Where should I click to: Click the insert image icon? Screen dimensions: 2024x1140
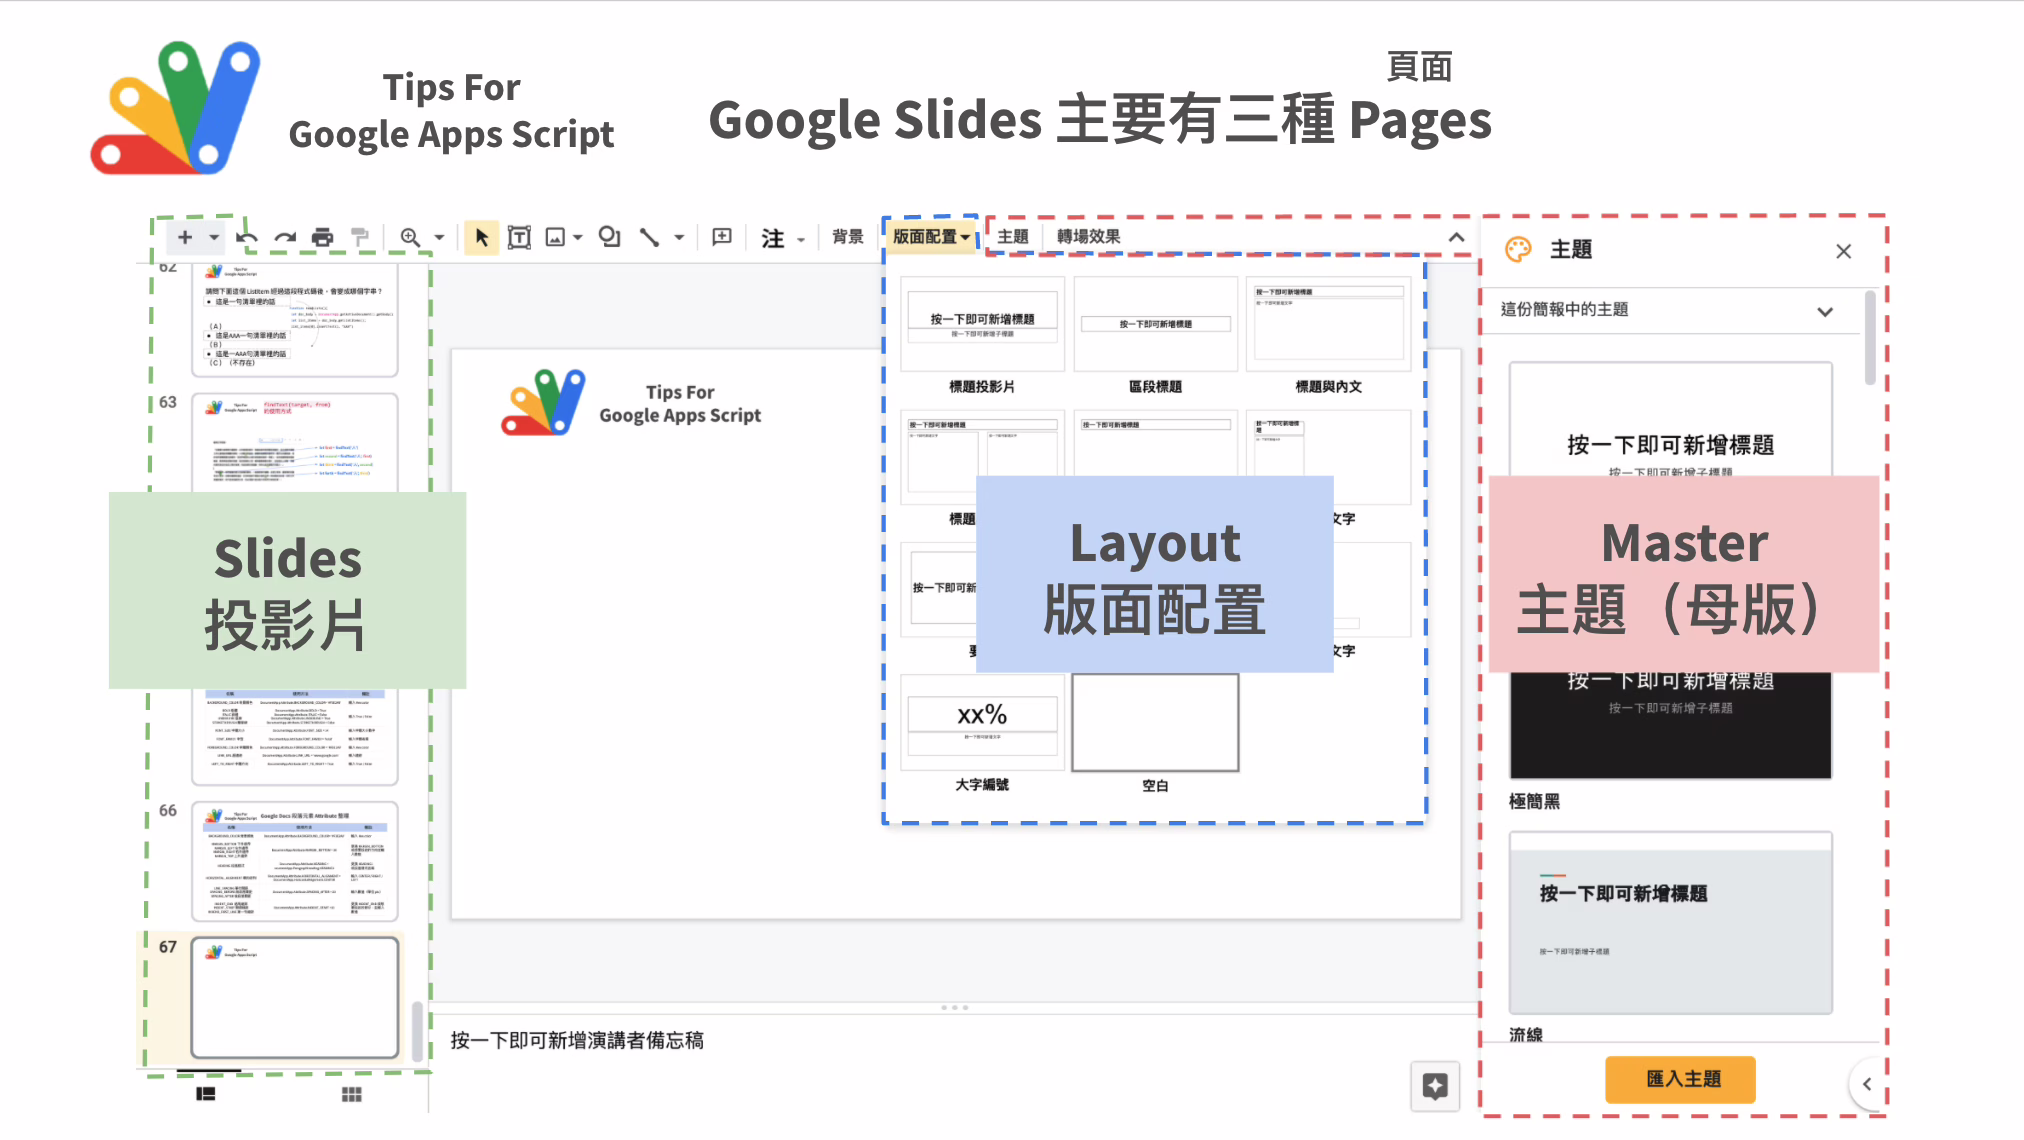tap(555, 237)
